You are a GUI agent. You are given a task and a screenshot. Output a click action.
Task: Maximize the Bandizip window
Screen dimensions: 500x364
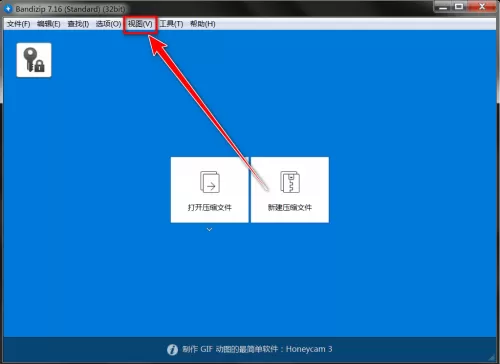click(x=459, y=7)
